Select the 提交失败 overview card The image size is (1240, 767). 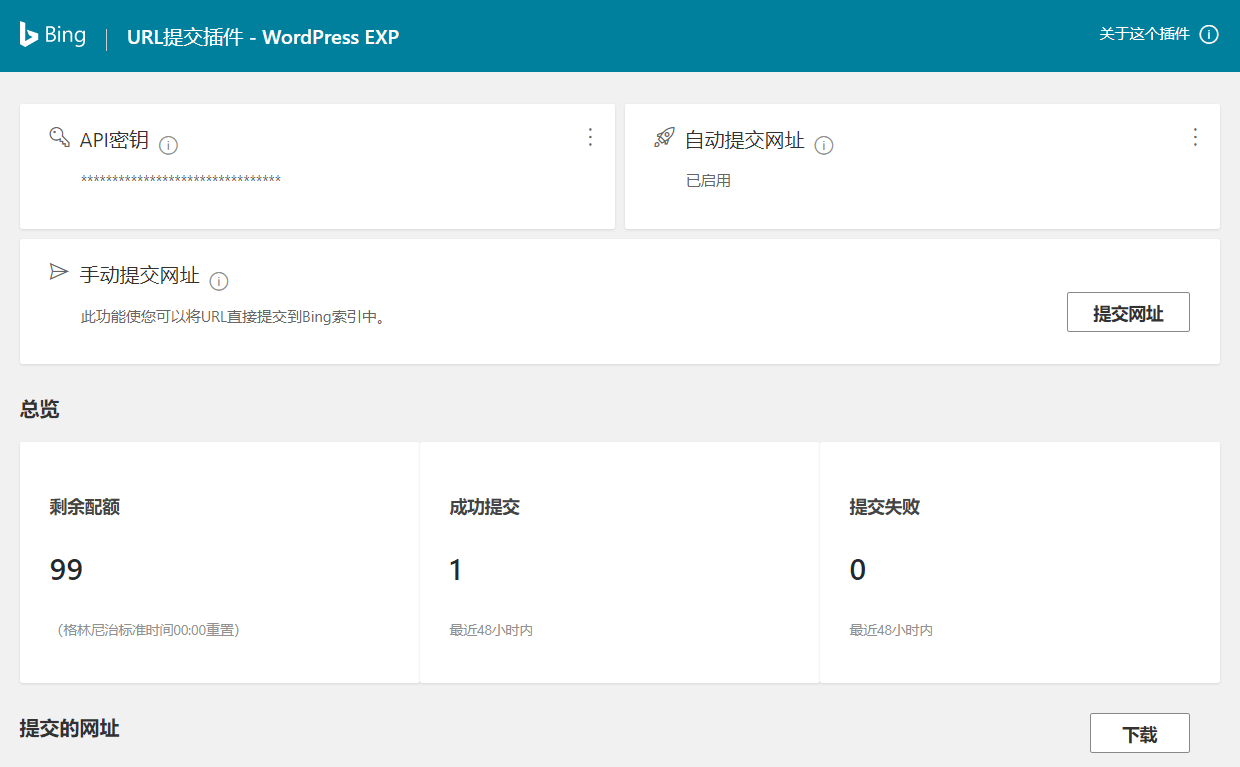pos(1019,562)
